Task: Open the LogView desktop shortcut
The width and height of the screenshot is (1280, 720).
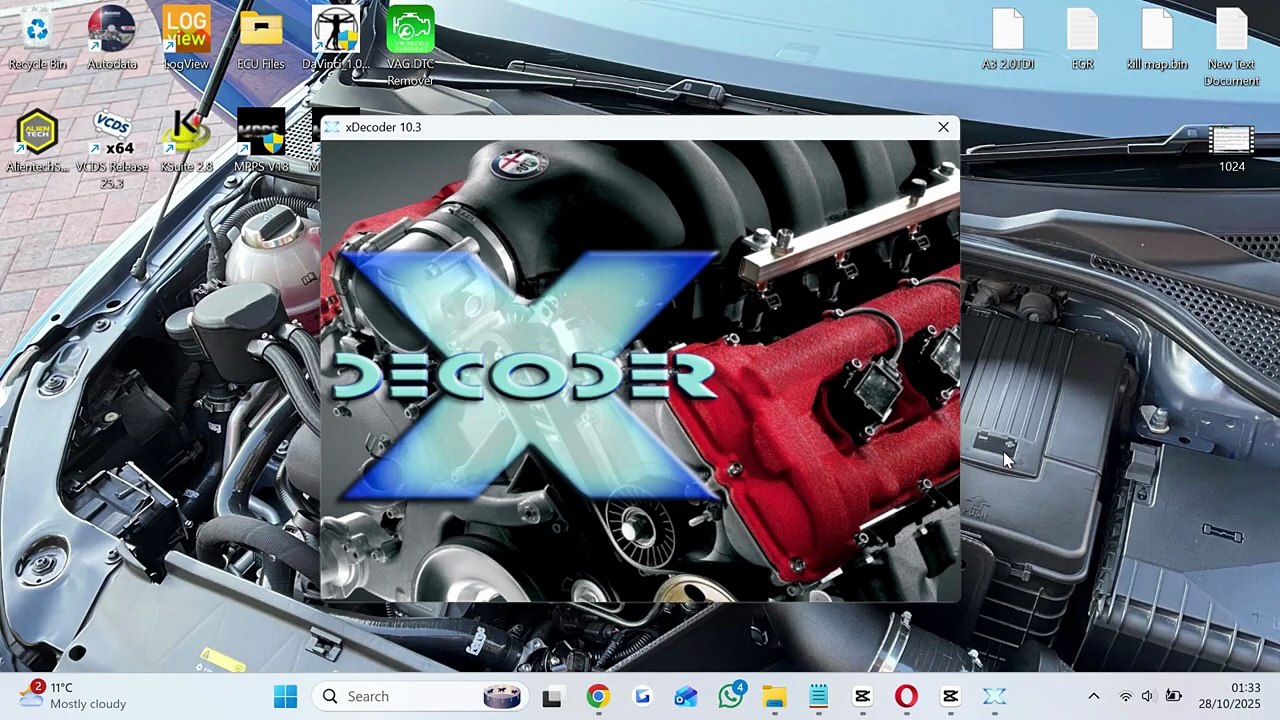Action: [x=186, y=40]
